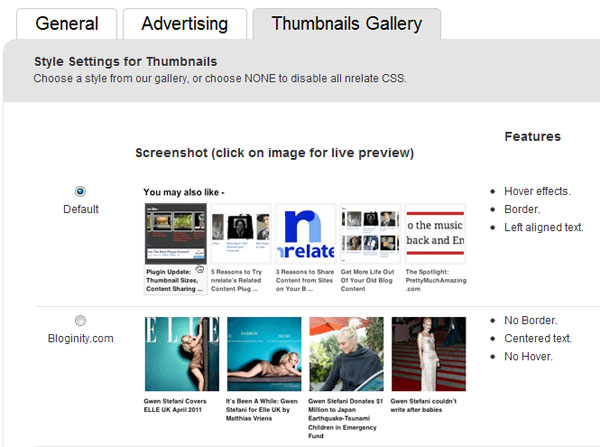Open the Elle UK by Matthias Vriens image
This screenshot has height=447, width=600.
[x=264, y=354]
